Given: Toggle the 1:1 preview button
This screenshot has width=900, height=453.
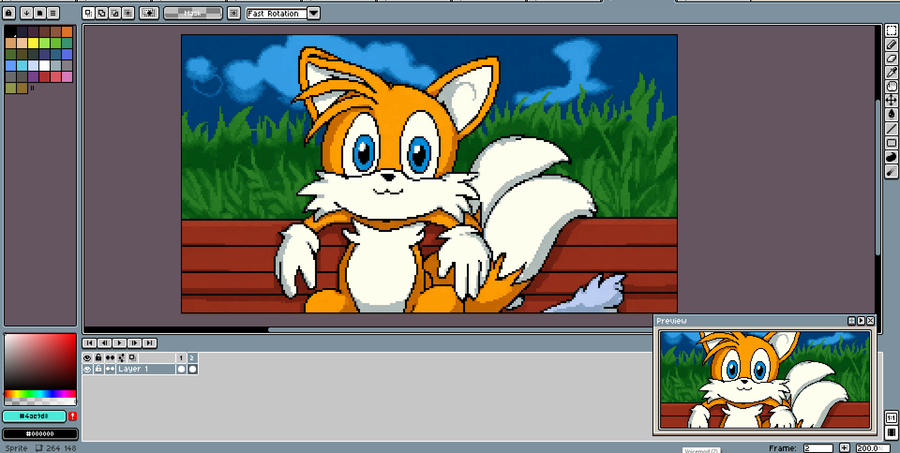Looking at the screenshot, I should (x=891, y=417).
